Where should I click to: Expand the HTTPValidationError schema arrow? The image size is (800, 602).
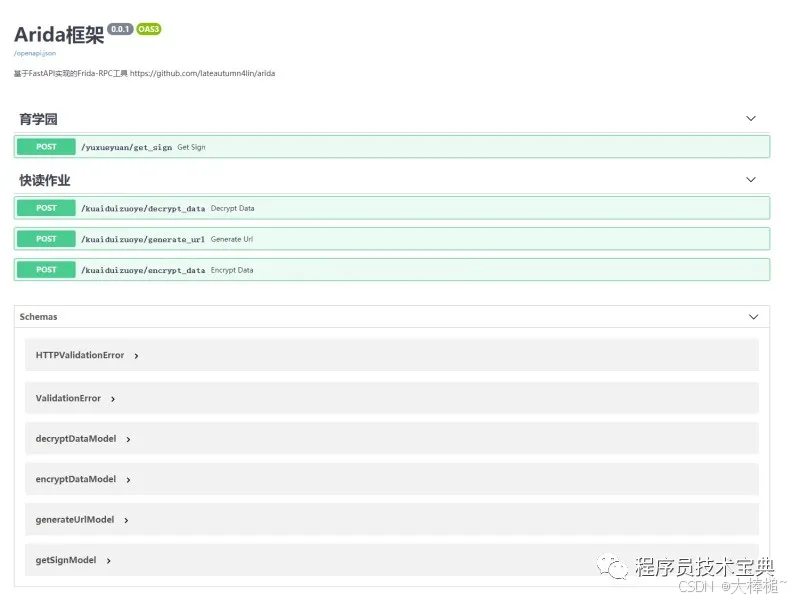point(136,356)
